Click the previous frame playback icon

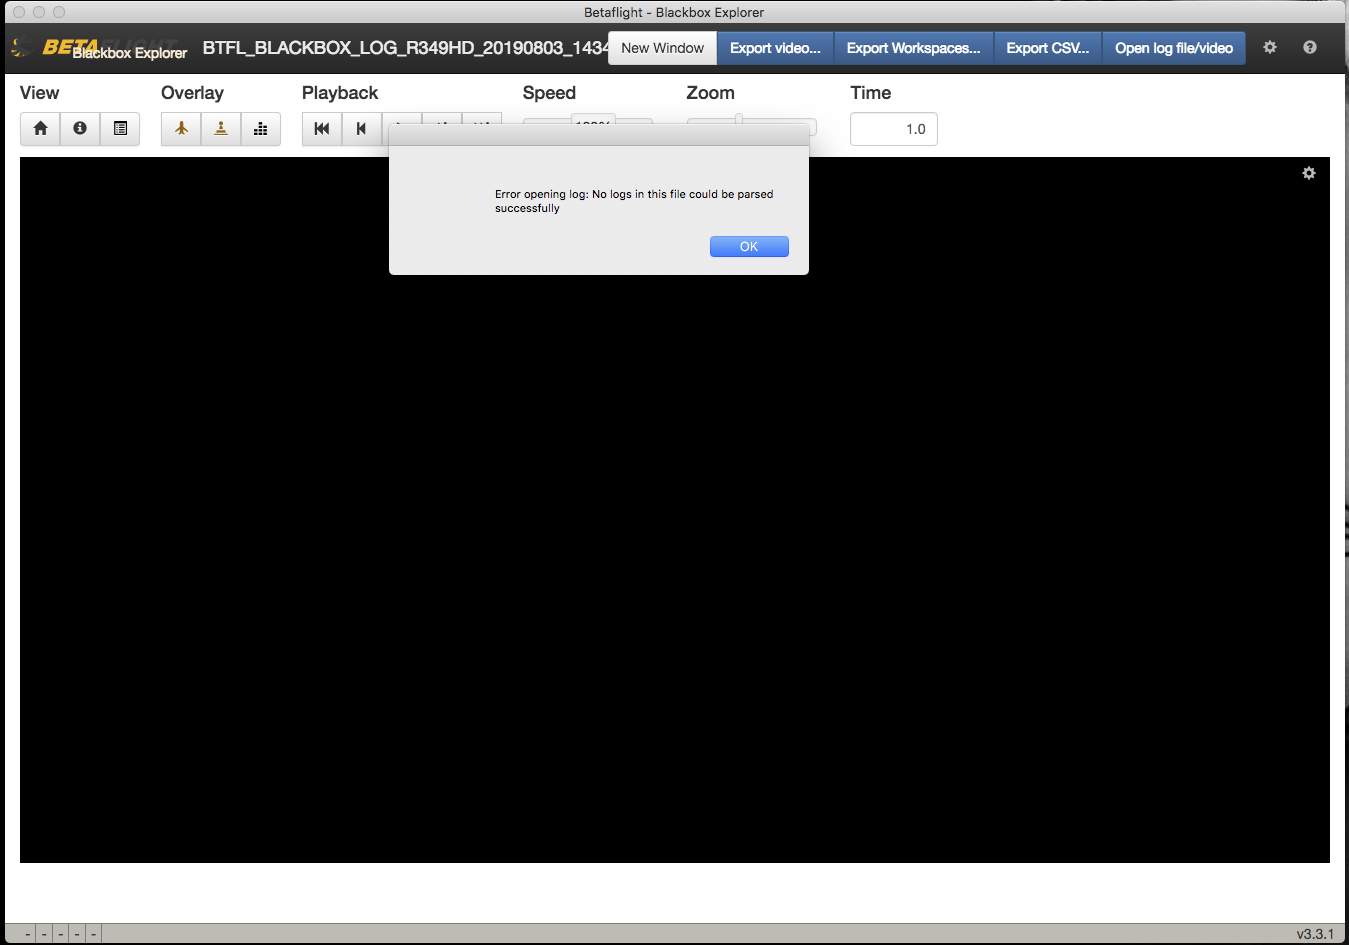(x=361, y=128)
